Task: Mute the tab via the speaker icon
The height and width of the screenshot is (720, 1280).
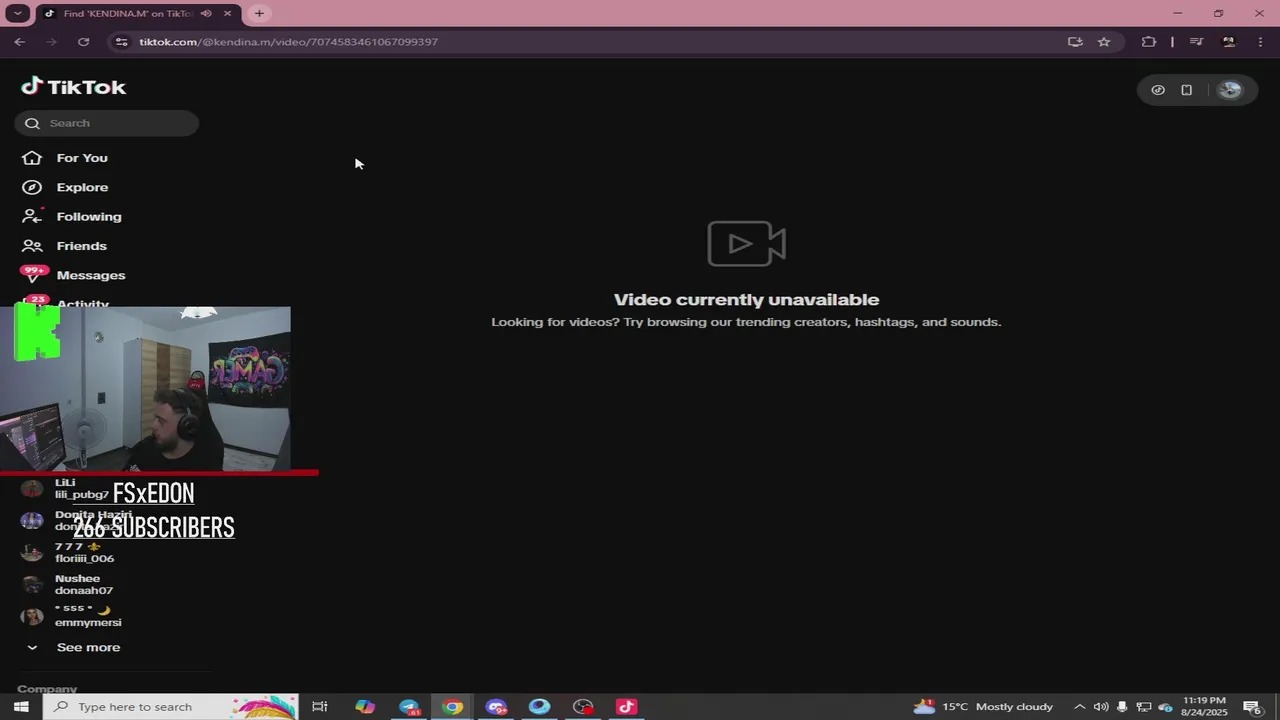Action: point(206,13)
